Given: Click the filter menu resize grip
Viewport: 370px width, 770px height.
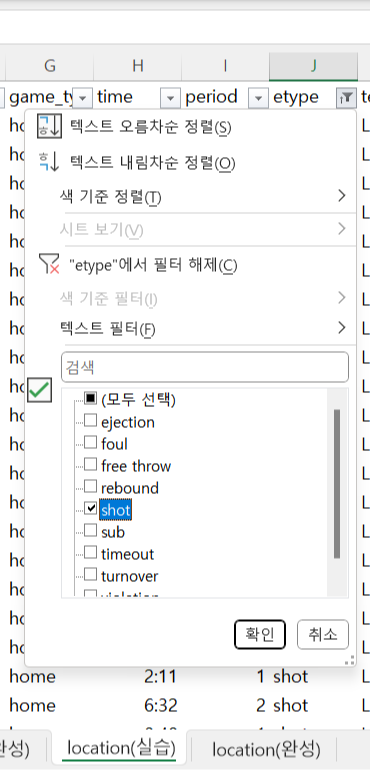Looking at the screenshot, I should (x=350, y=660).
